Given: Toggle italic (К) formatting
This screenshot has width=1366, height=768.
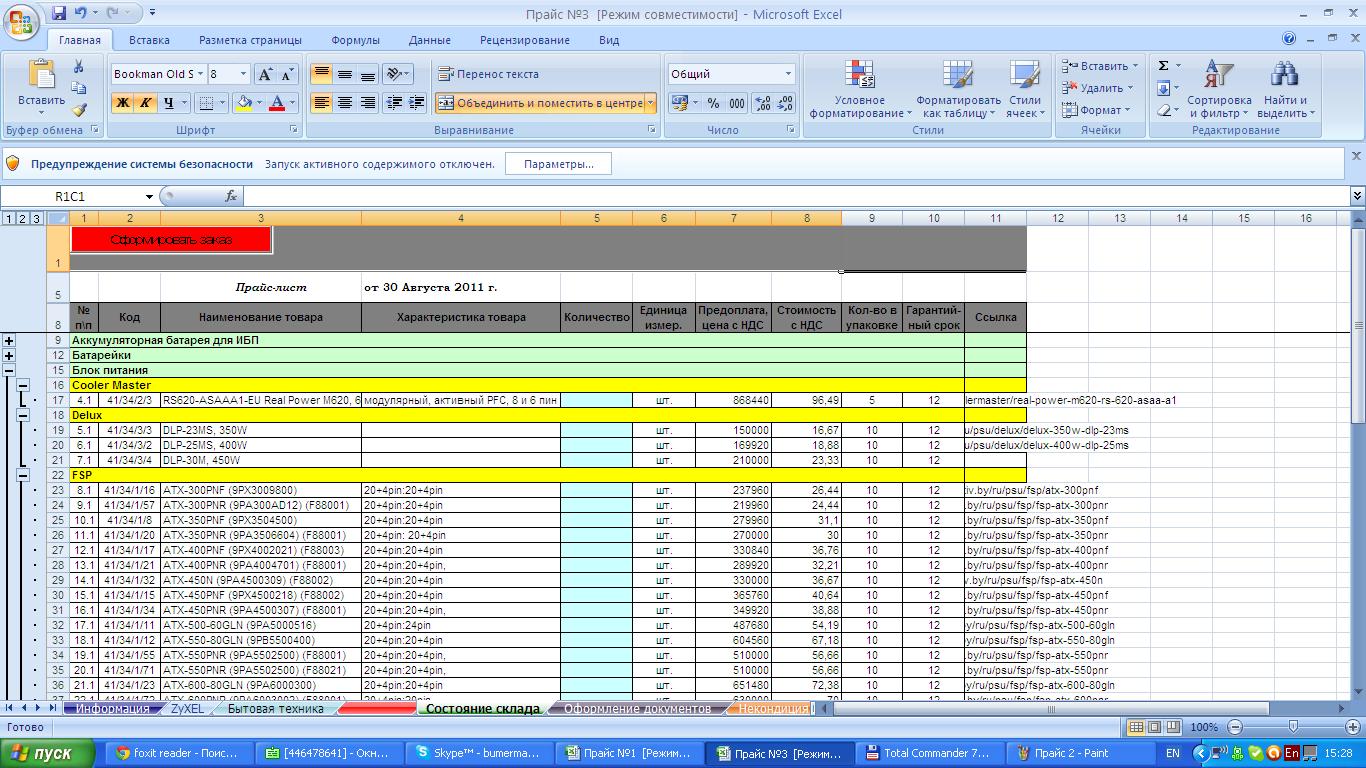Looking at the screenshot, I should tap(145, 103).
